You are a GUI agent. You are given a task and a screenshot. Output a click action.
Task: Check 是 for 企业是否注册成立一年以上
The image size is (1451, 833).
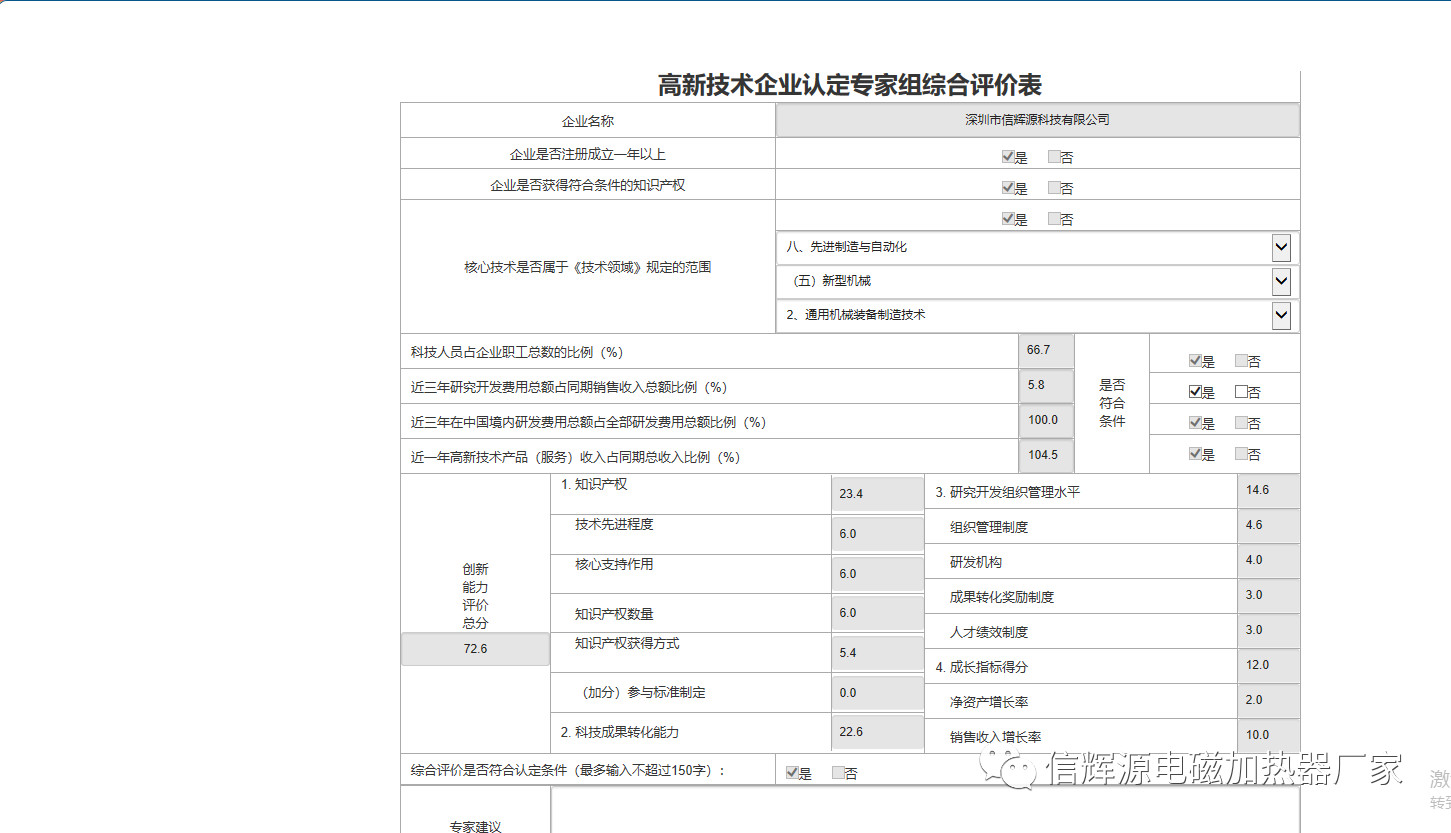1008,157
